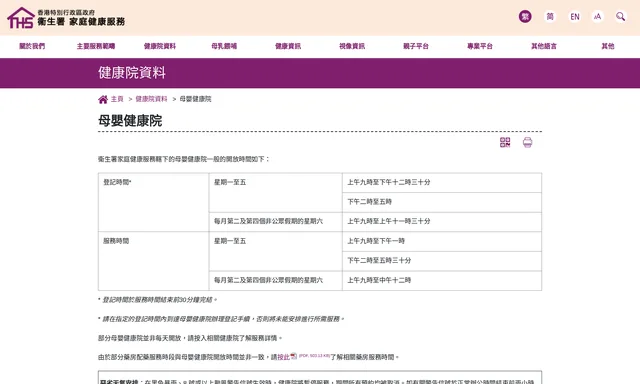
Task: Open the 主要服務範疇 menu
Action: point(96,46)
